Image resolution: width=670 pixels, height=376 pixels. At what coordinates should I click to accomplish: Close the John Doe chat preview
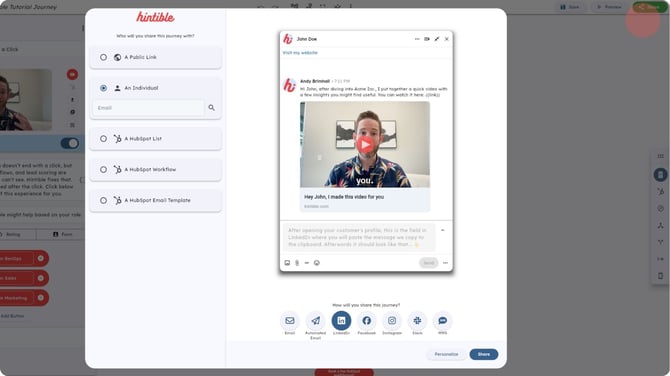447,39
